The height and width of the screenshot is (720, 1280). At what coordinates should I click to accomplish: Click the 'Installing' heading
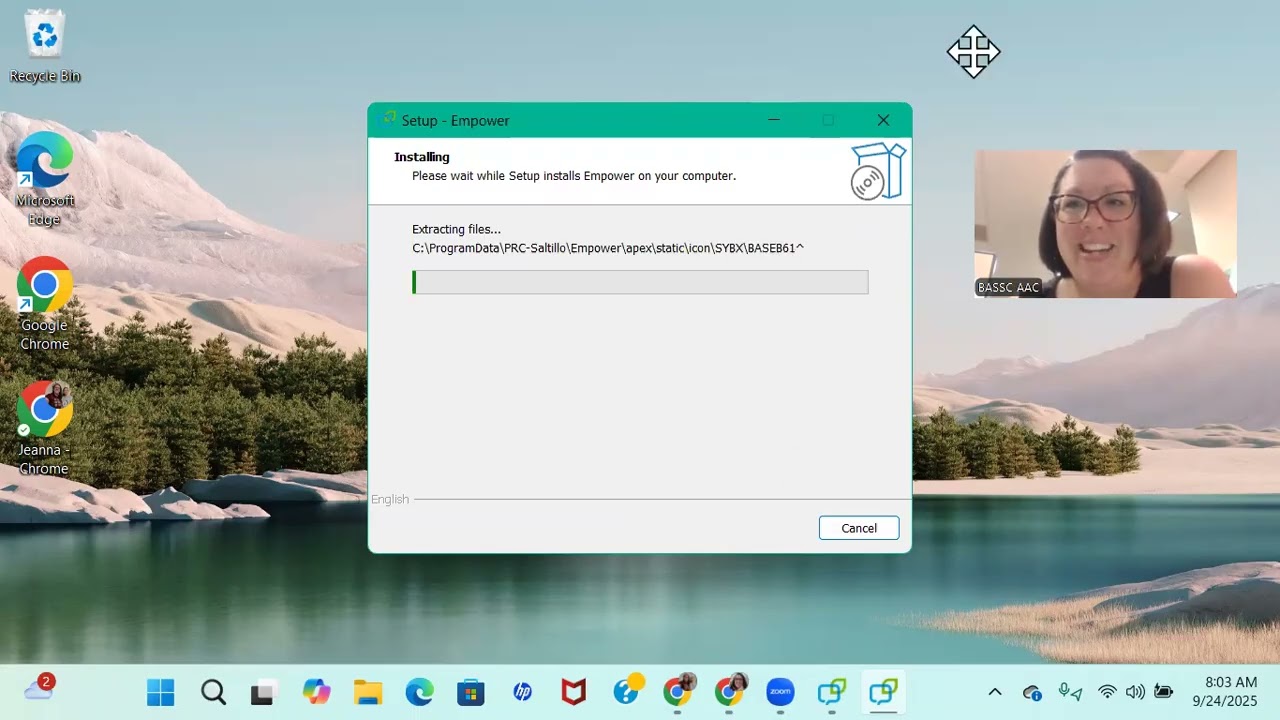[x=422, y=157]
